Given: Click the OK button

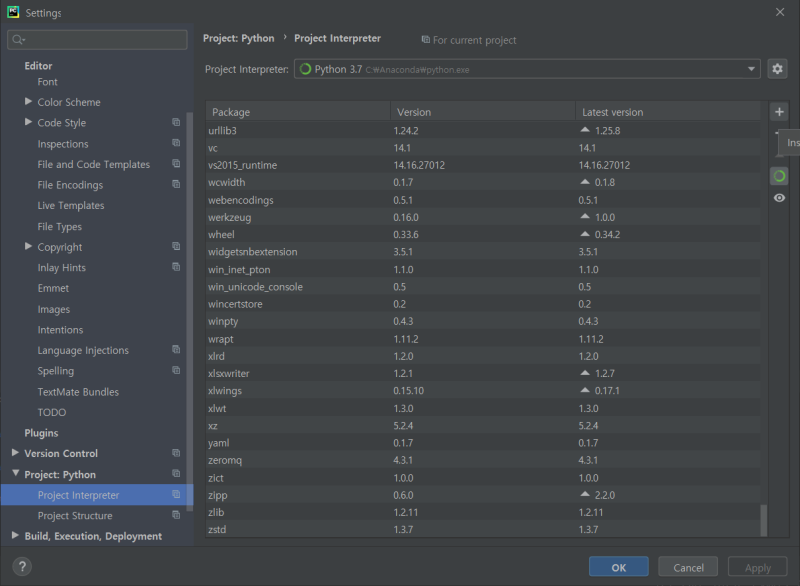Looking at the screenshot, I should (x=618, y=566).
